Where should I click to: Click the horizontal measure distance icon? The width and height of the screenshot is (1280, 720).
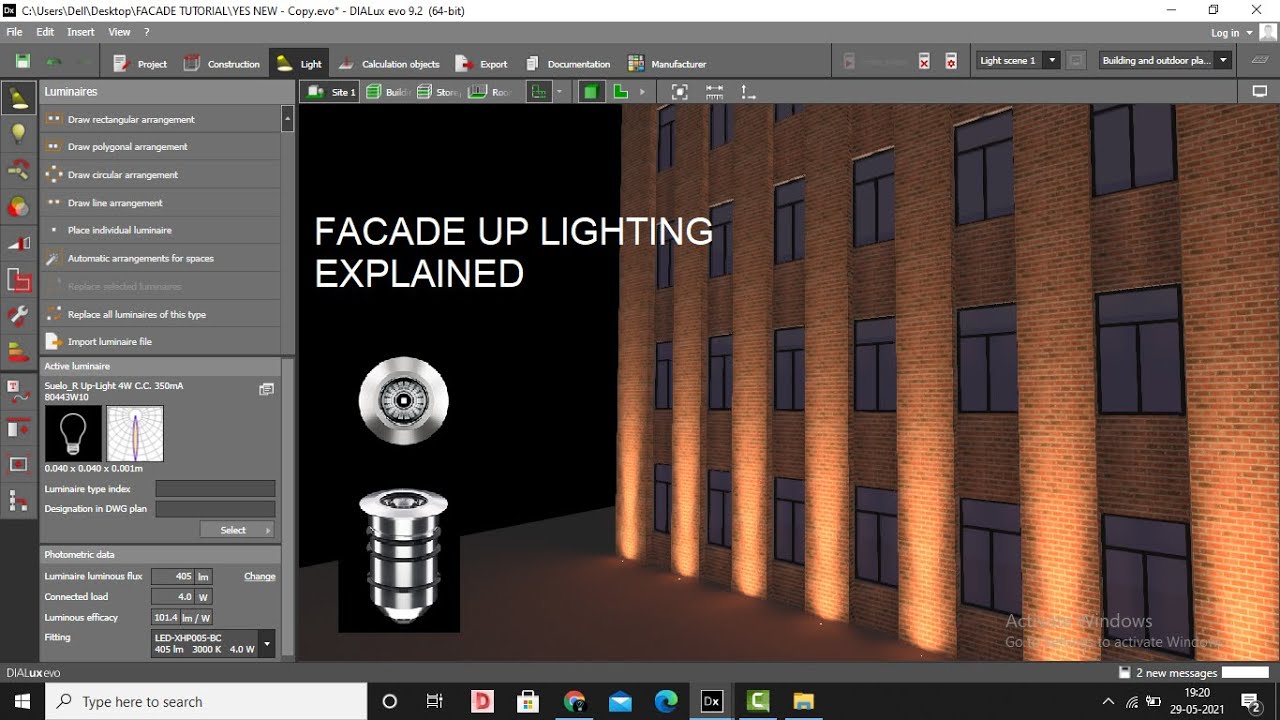click(714, 92)
